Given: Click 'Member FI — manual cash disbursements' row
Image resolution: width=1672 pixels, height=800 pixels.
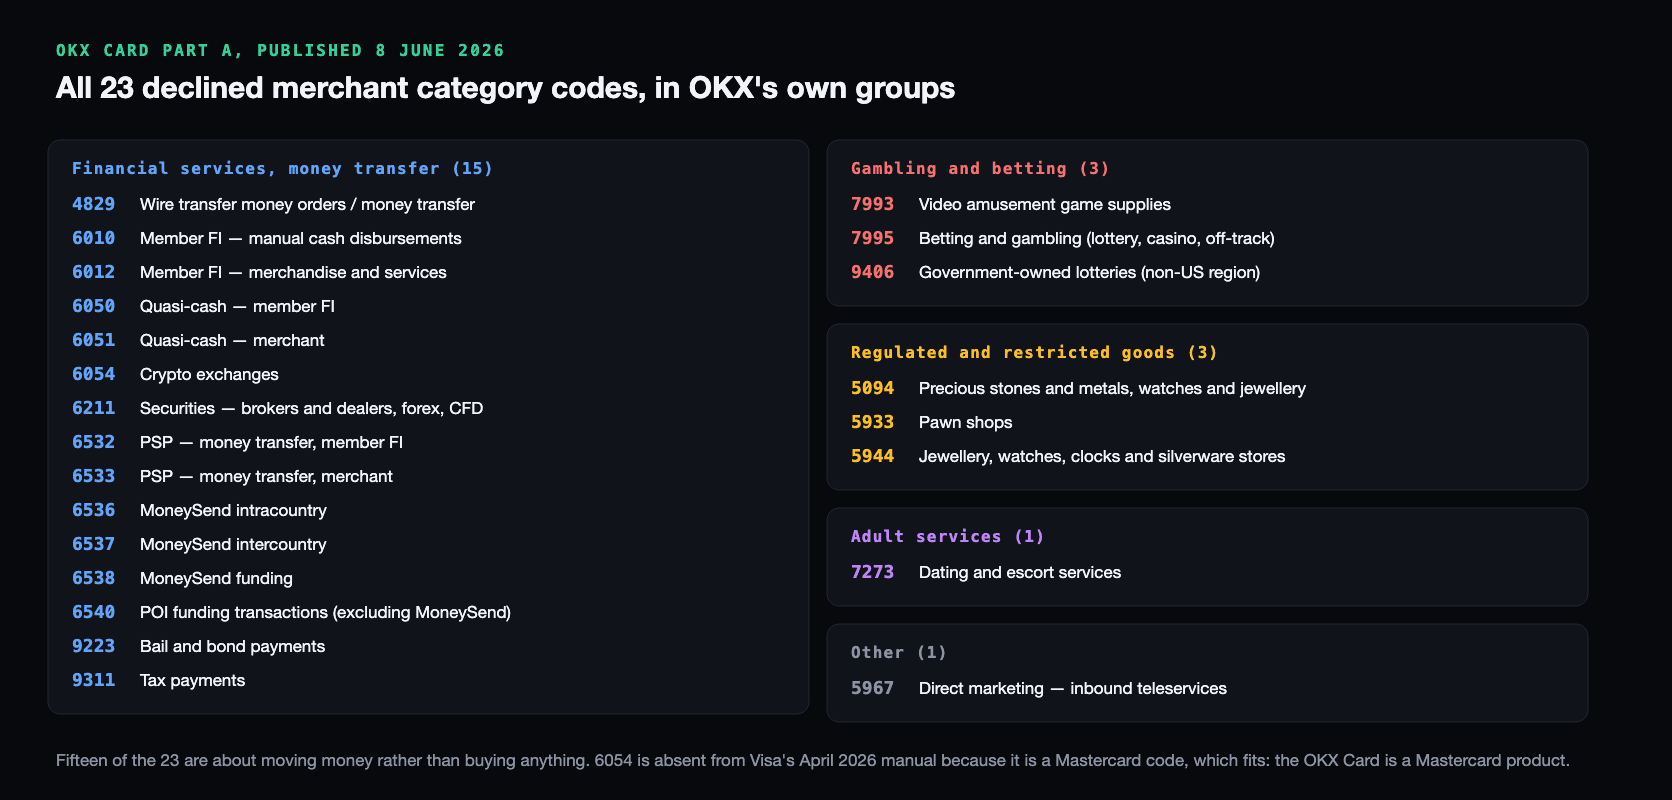Looking at the screenshot, I should click(x=301, y=238).
